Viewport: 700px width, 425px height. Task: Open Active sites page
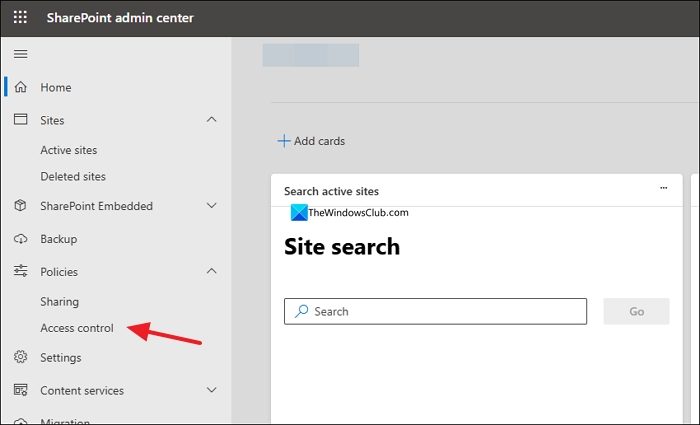coord(69,150)
